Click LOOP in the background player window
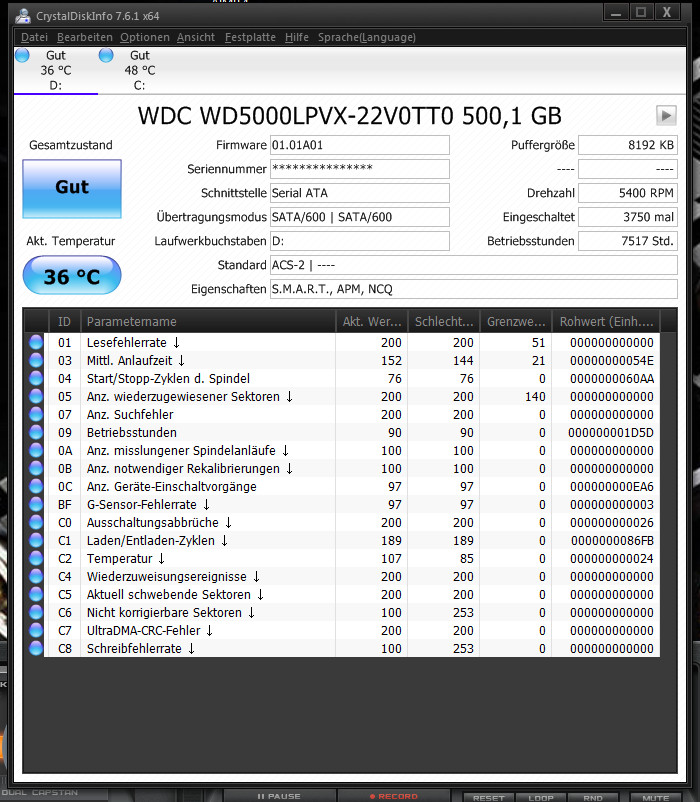 [540, 797]
